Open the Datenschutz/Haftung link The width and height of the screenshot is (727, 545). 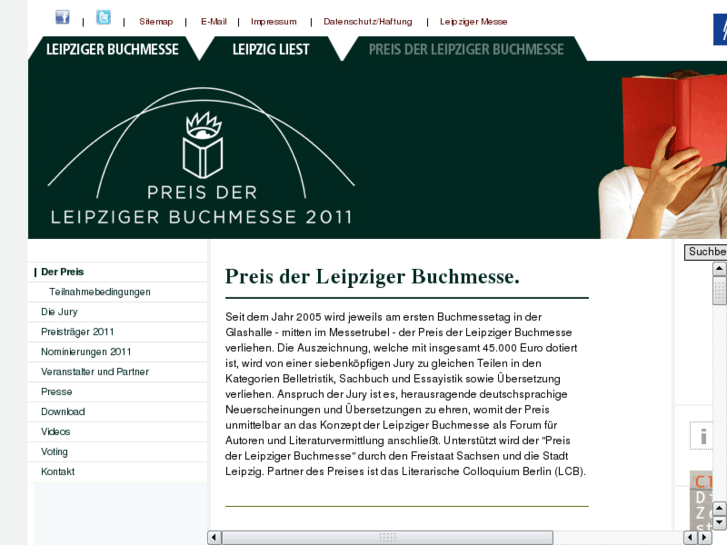(368, 22)
